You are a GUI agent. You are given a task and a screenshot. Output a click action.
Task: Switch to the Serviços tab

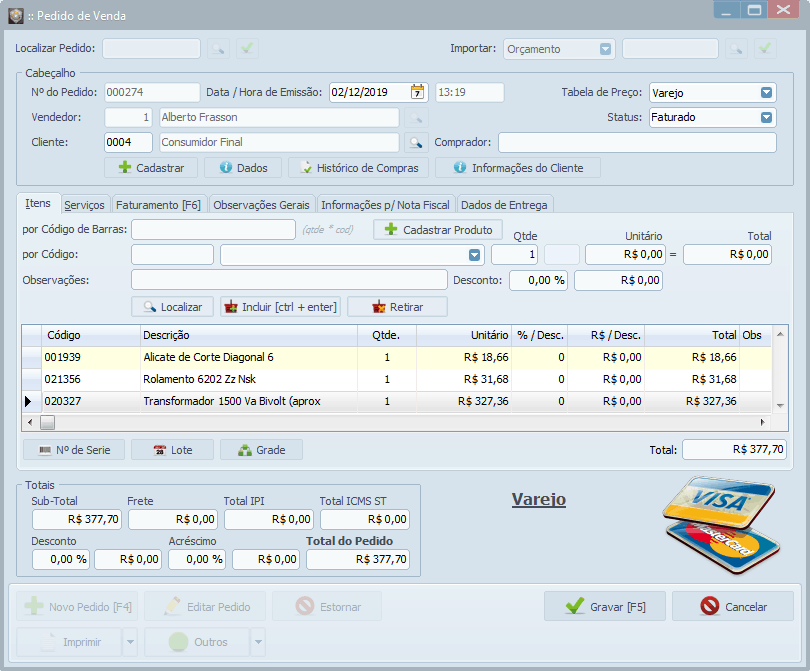[x=85, y=205]
